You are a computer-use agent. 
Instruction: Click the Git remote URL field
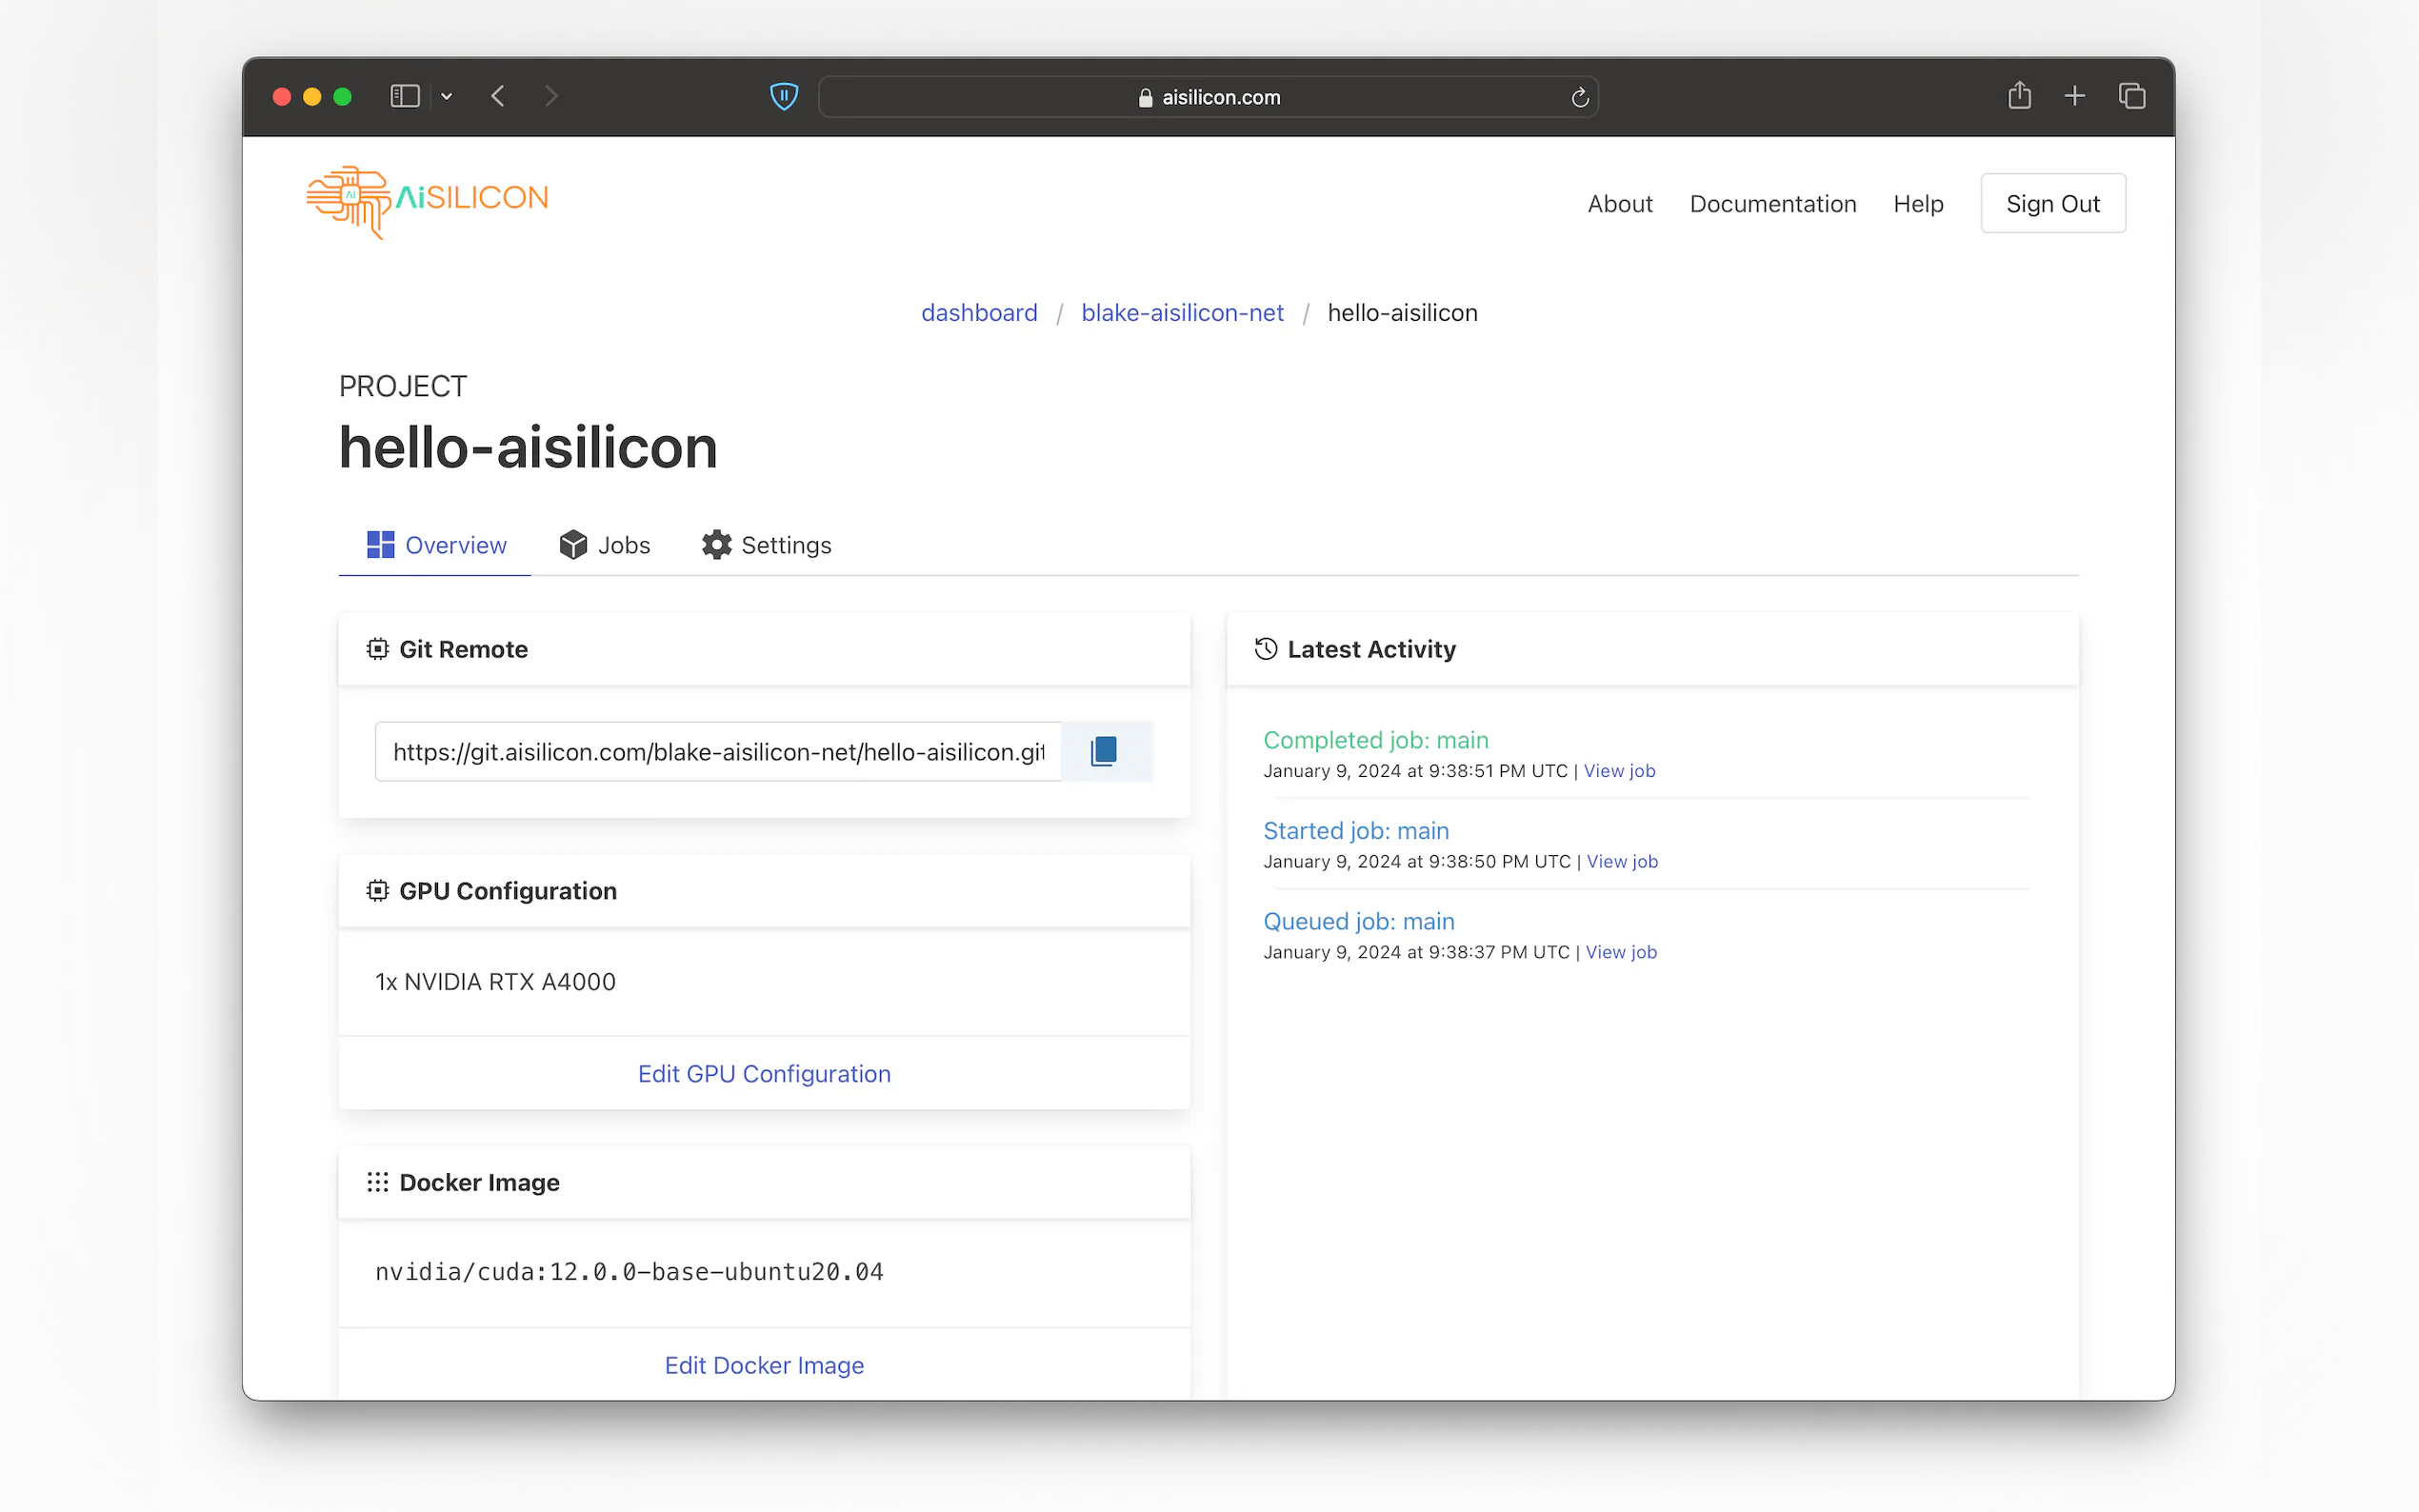pos(717,752)
